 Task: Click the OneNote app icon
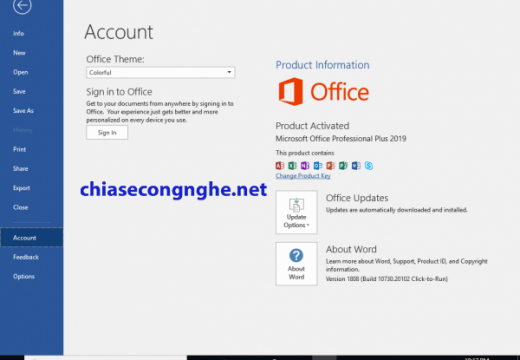[305, 165]
